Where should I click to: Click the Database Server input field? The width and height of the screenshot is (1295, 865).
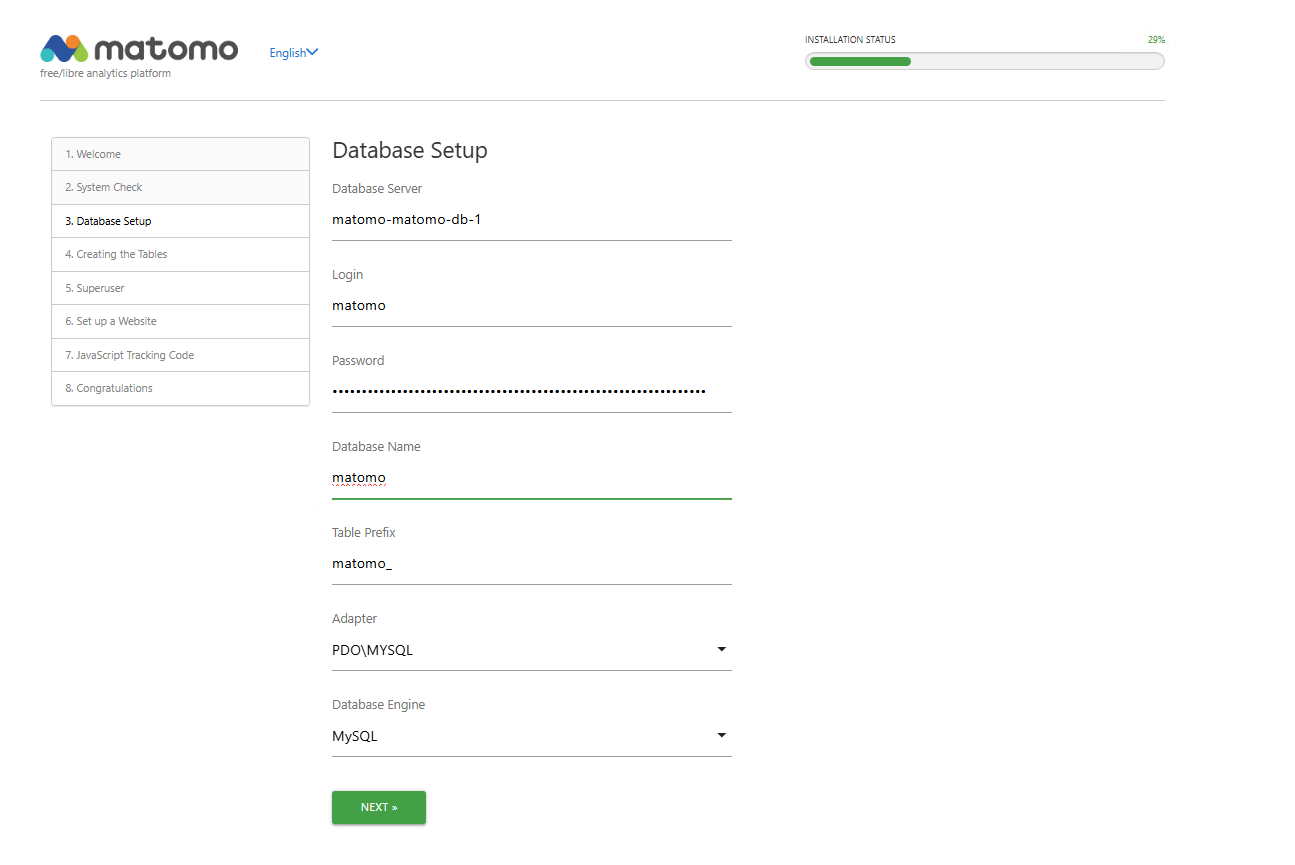tap(531, 220)
